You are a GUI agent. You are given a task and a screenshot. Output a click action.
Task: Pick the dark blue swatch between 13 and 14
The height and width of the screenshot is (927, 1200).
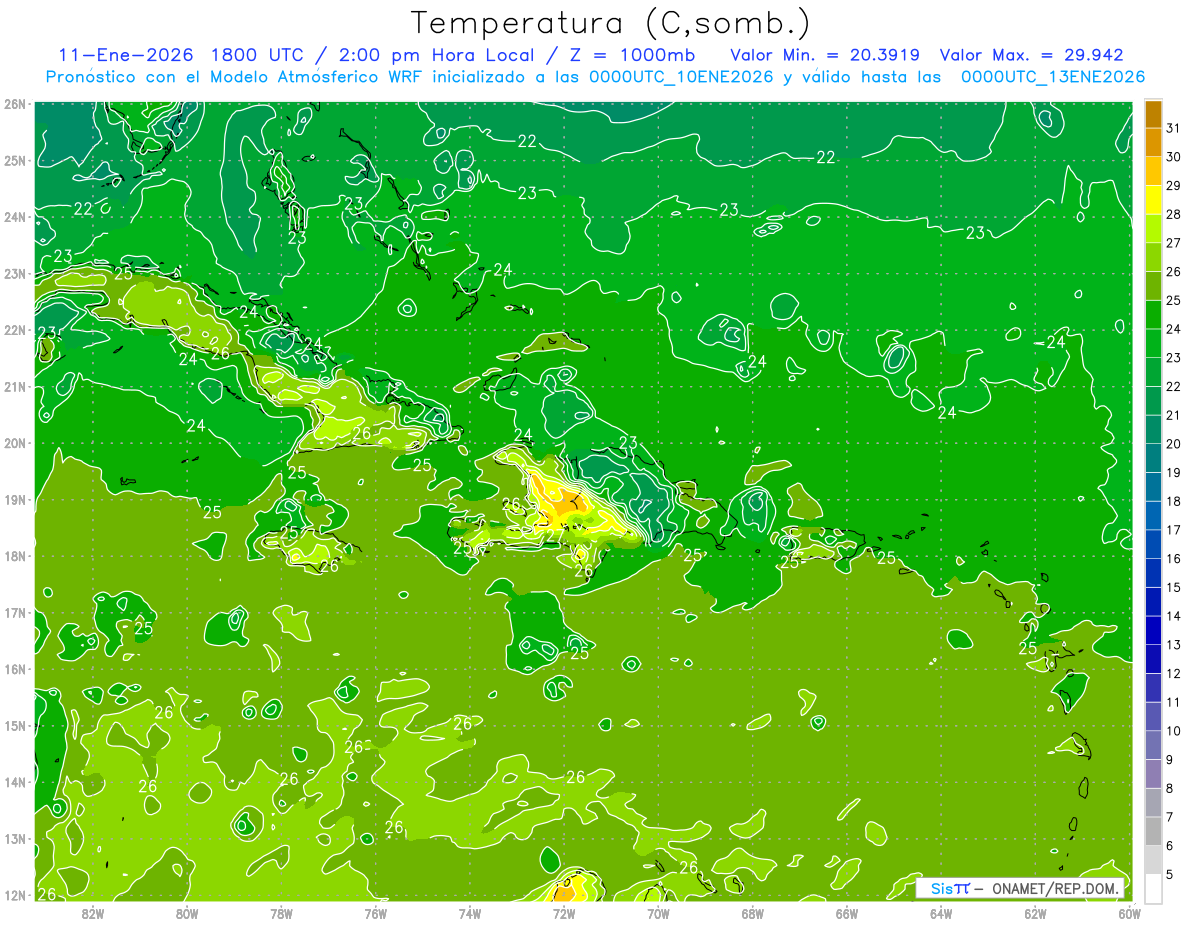pos(1153,631)
